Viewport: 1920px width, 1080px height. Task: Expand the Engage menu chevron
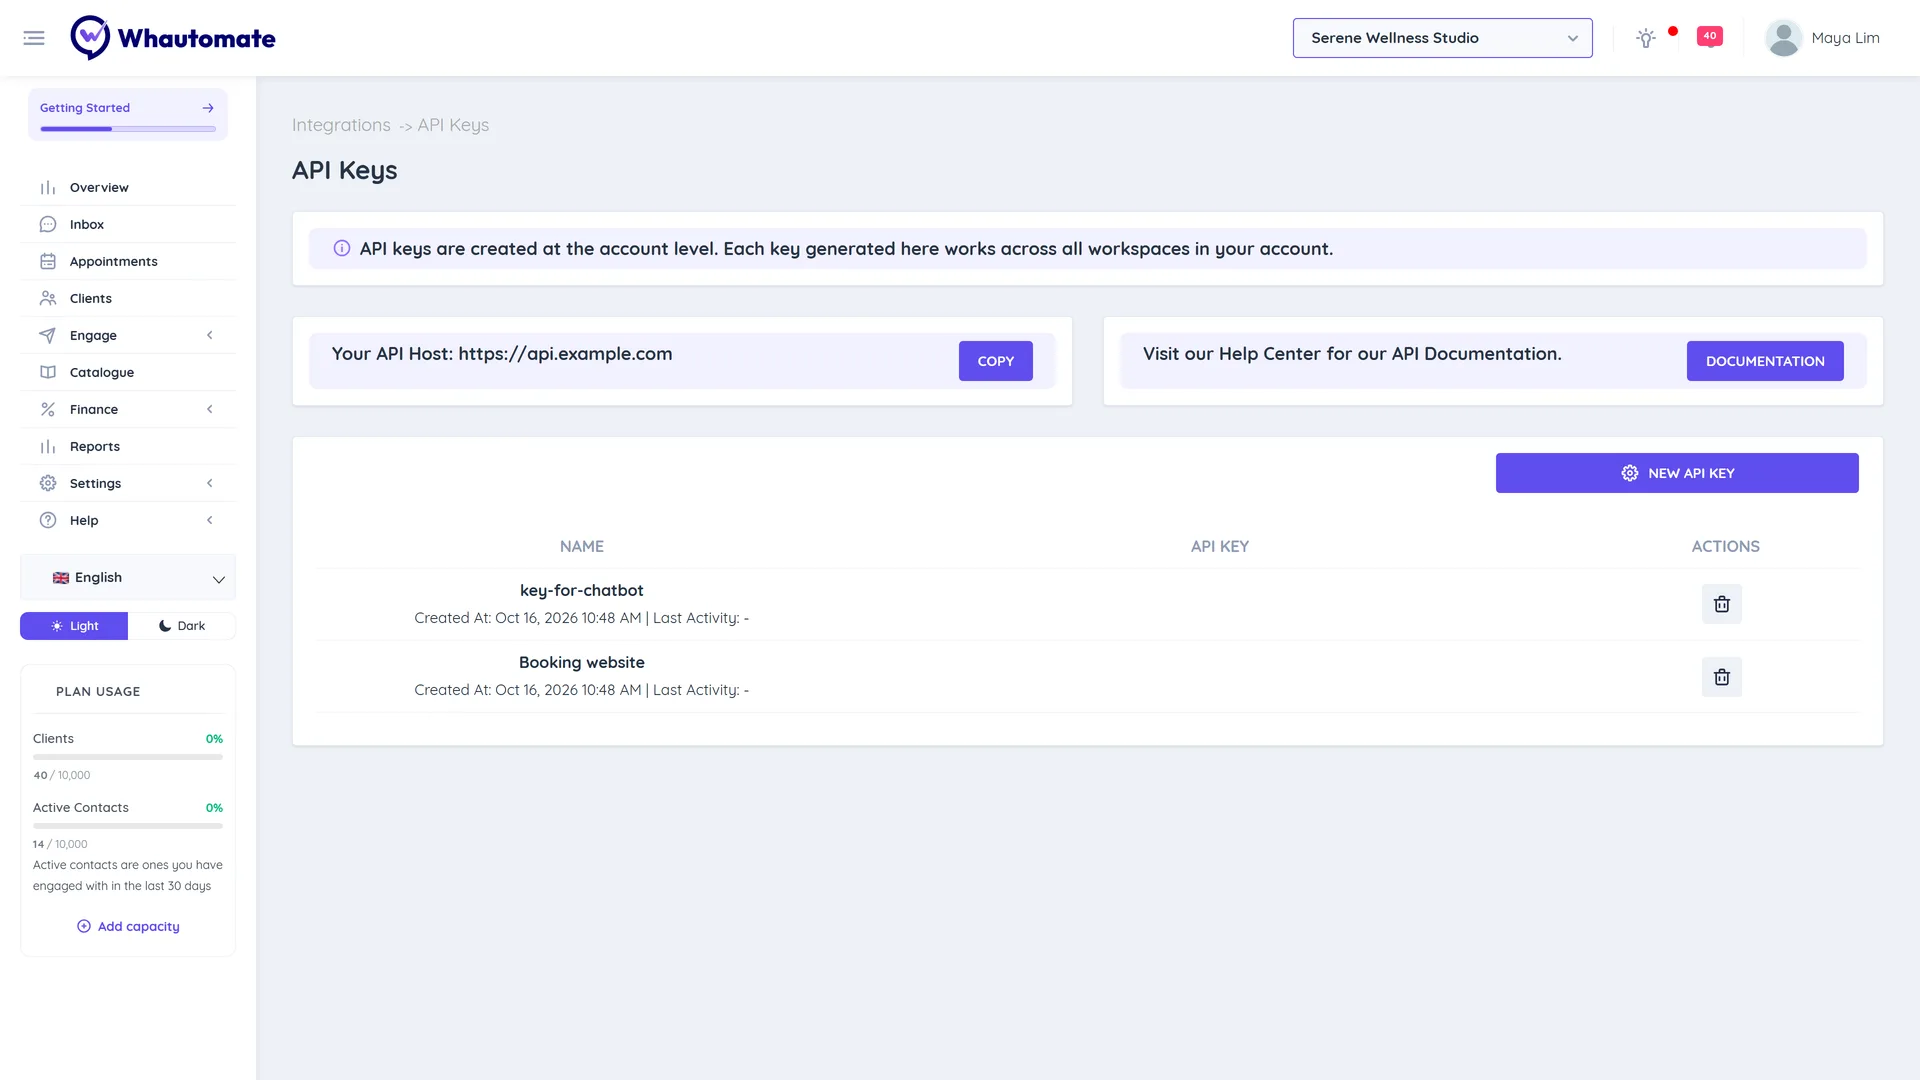click(x=210, y=335)
